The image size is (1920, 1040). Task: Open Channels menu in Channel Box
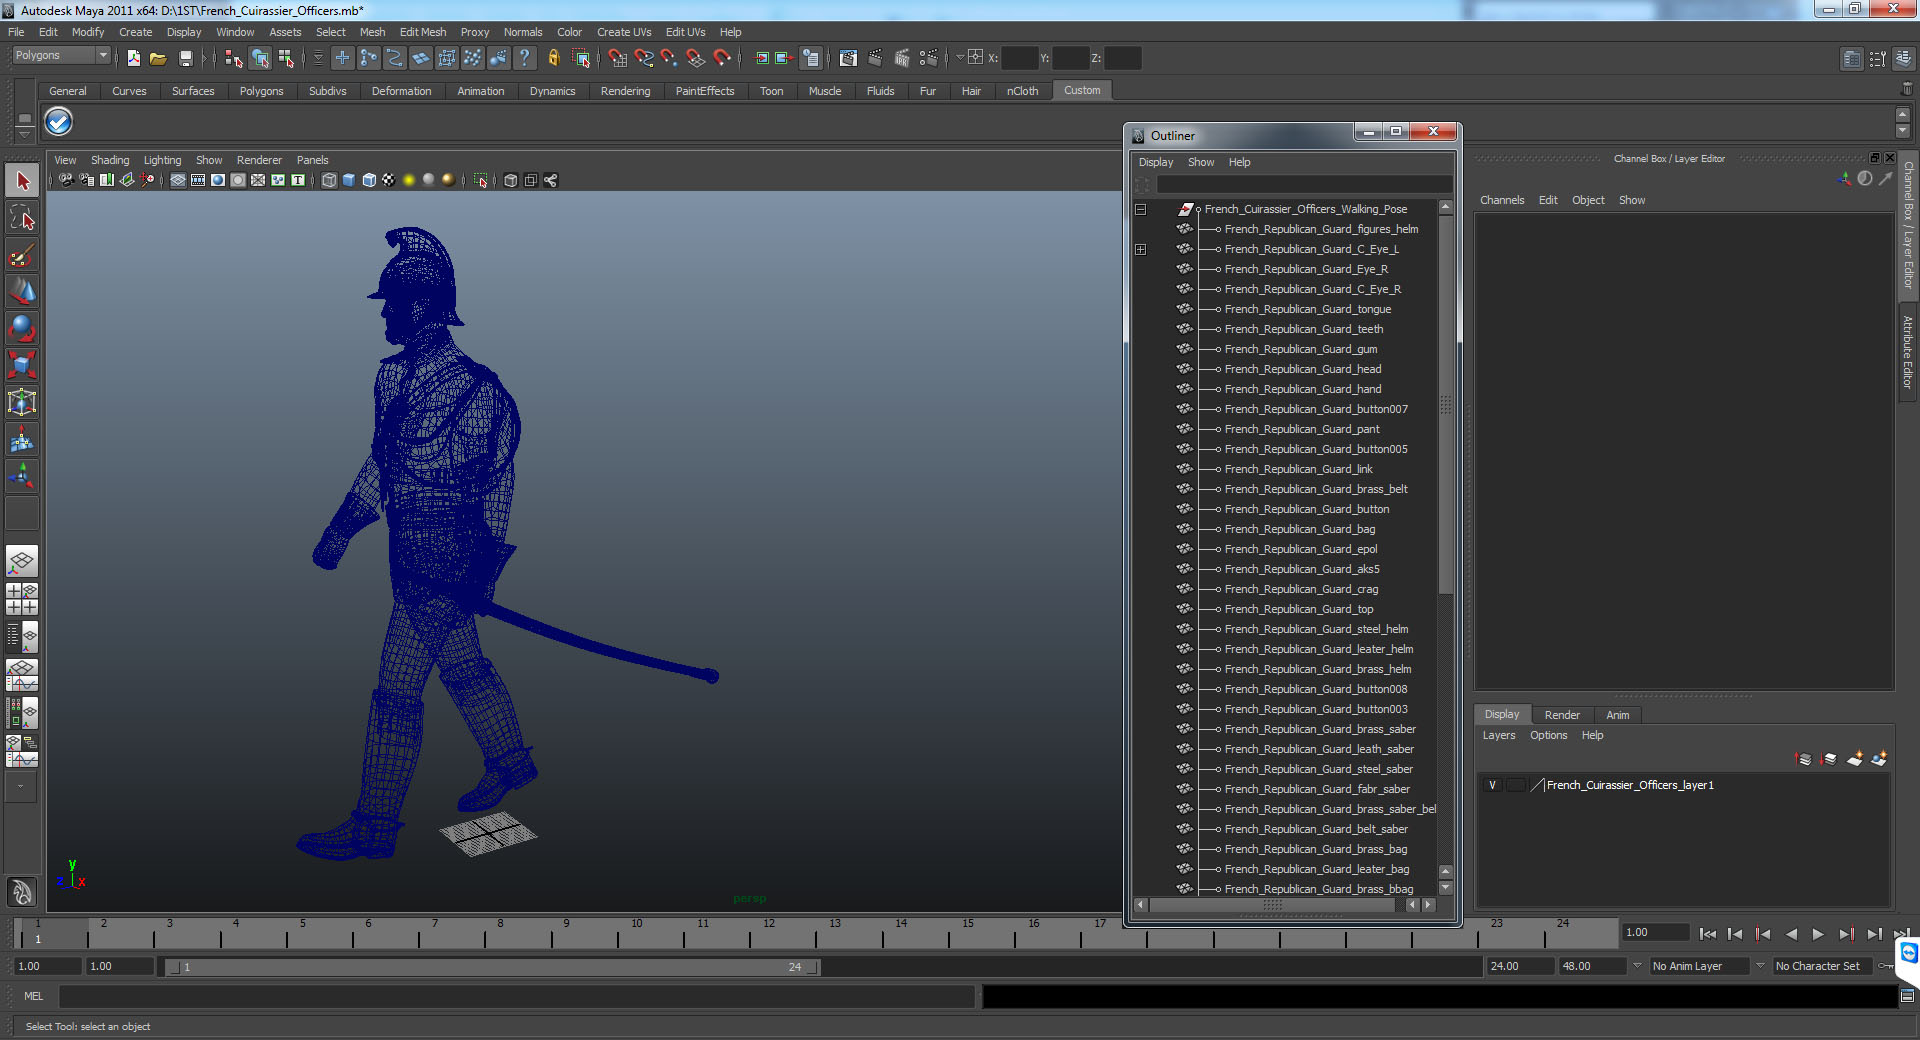pyautogui.click(x=1502, y=200)
